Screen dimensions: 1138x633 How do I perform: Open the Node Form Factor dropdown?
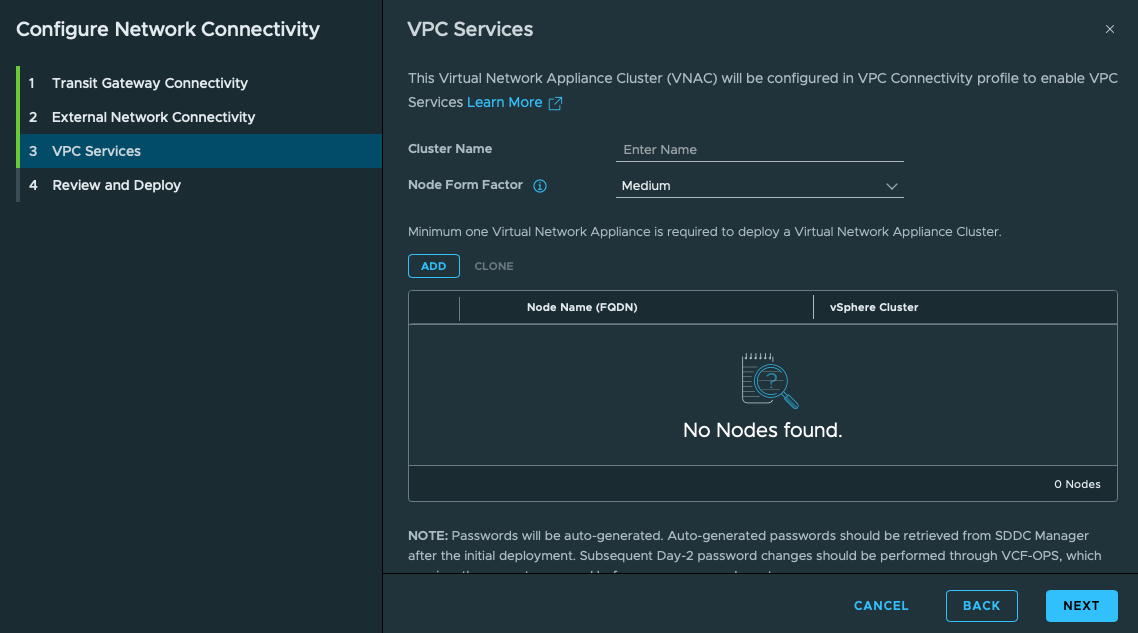tap(759, 186)
